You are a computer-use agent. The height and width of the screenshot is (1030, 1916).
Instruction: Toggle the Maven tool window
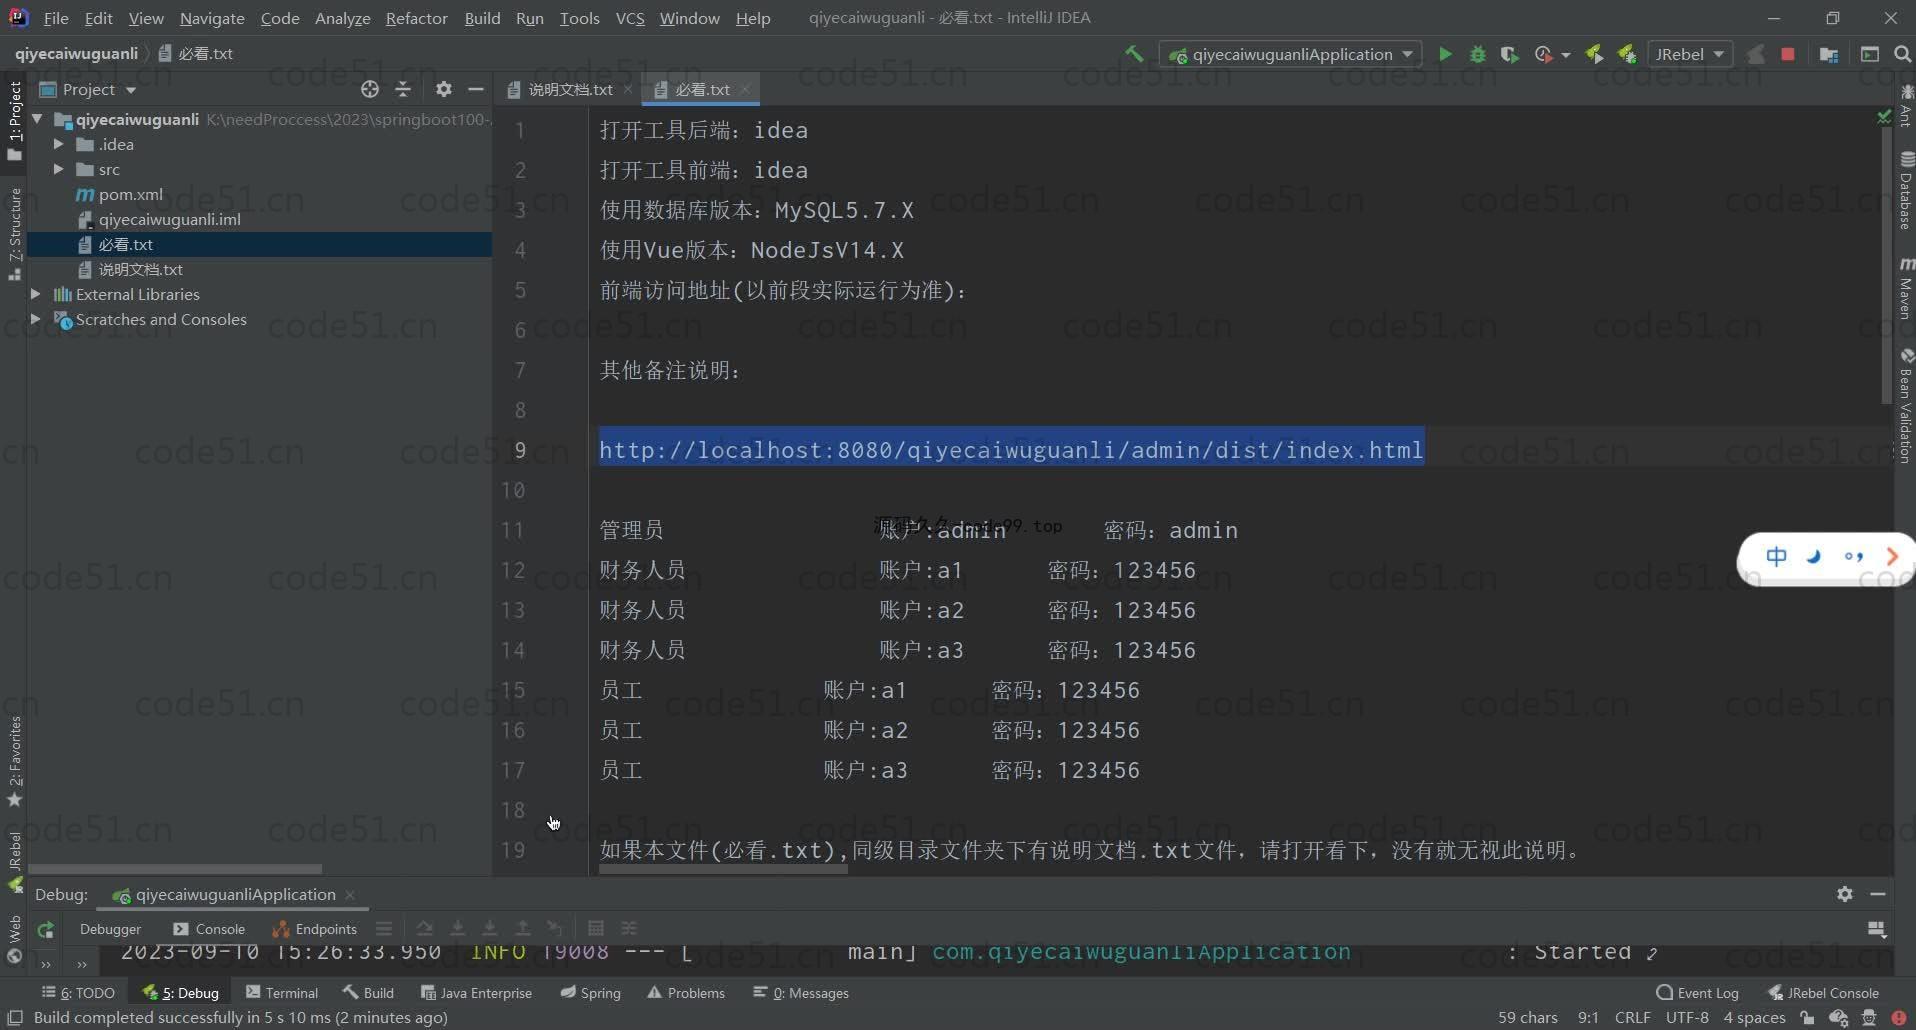(x=1906, y=288)
